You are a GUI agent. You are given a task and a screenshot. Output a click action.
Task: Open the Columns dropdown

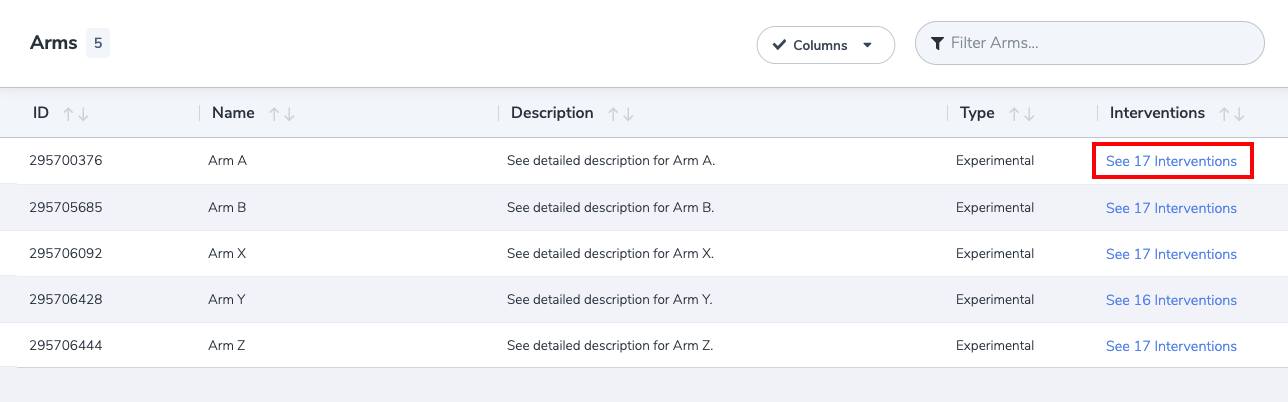(x=825, y=45)
